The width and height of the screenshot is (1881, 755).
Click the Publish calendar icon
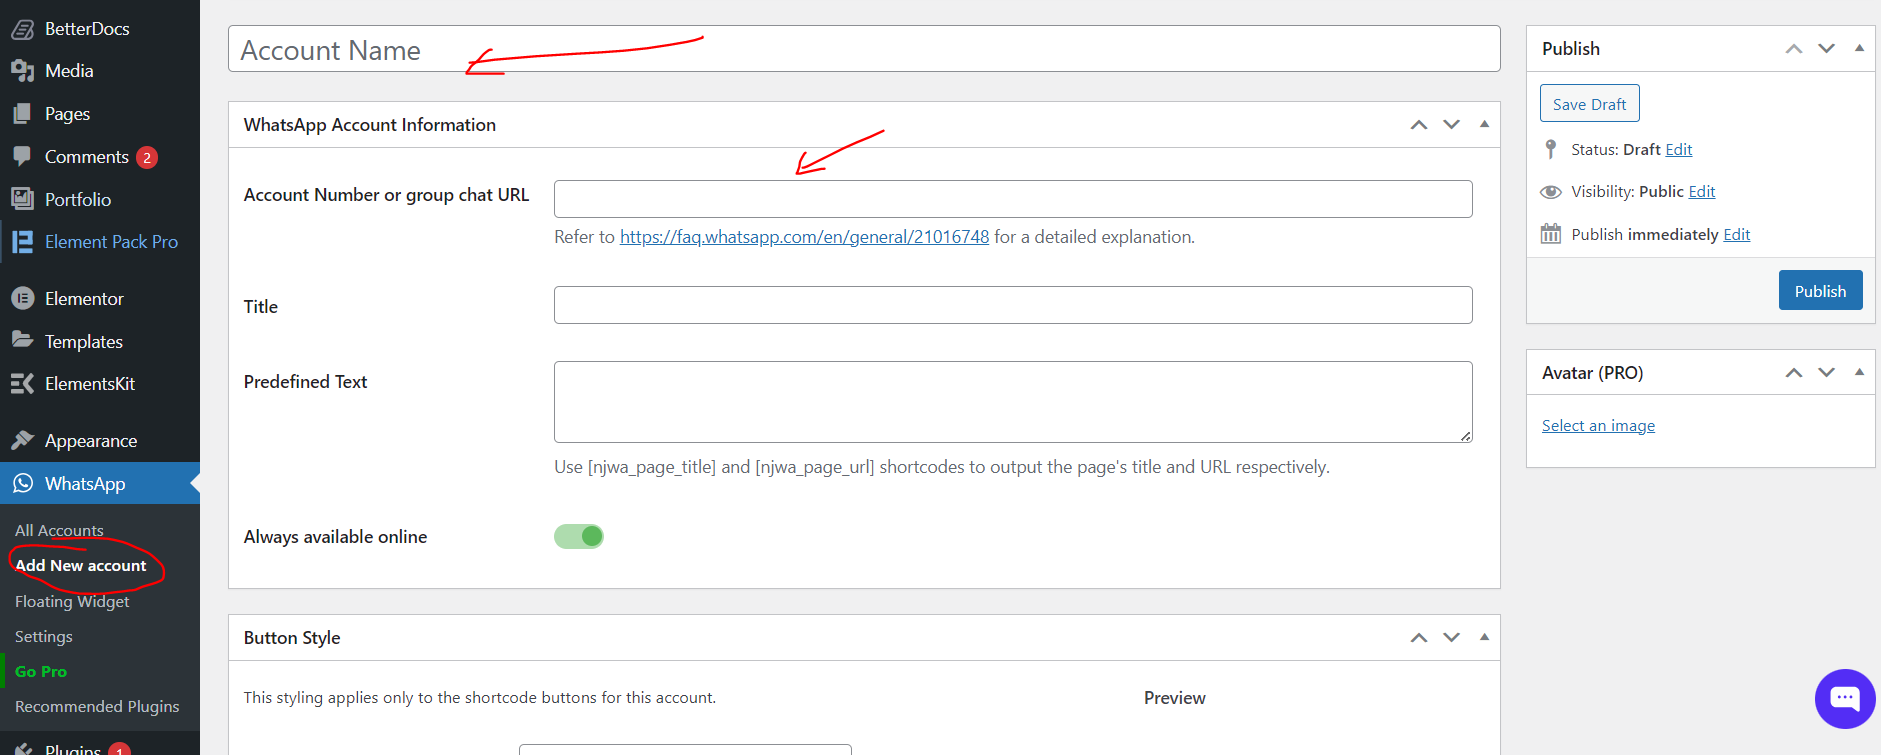coord(1551,234)
